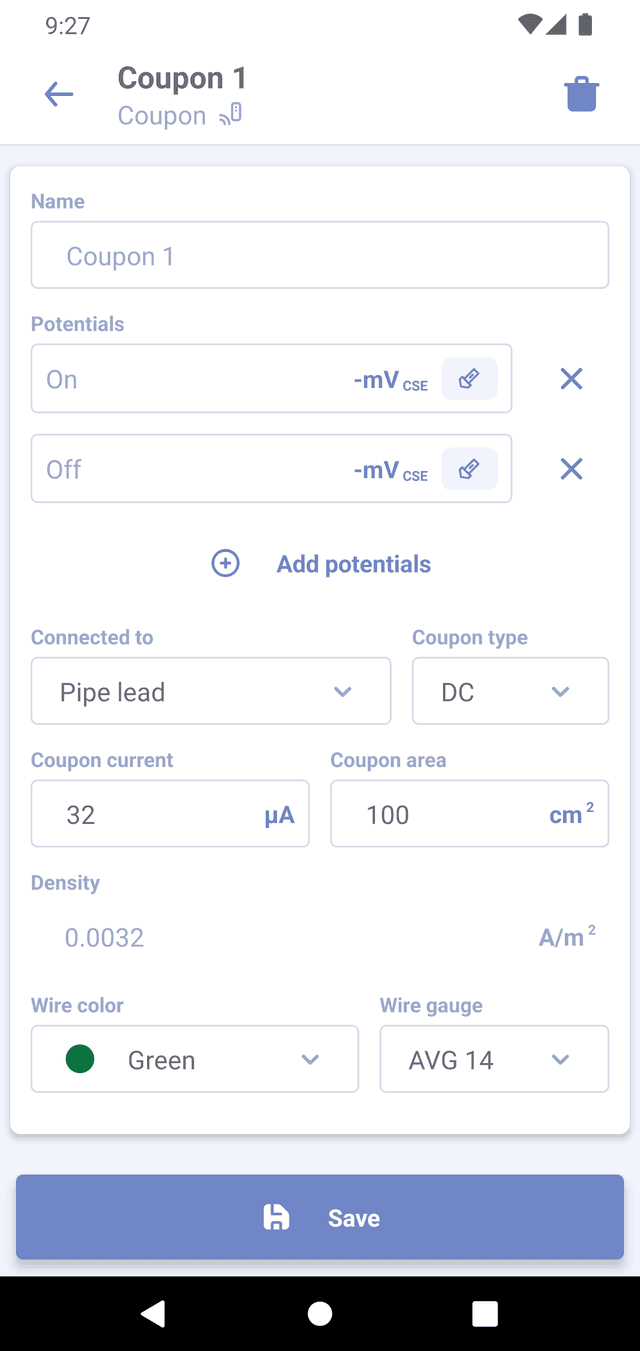This screenshot has width=640, height=1351.
Task: Open the Connected to dropdown
Action: coord(211,691)
